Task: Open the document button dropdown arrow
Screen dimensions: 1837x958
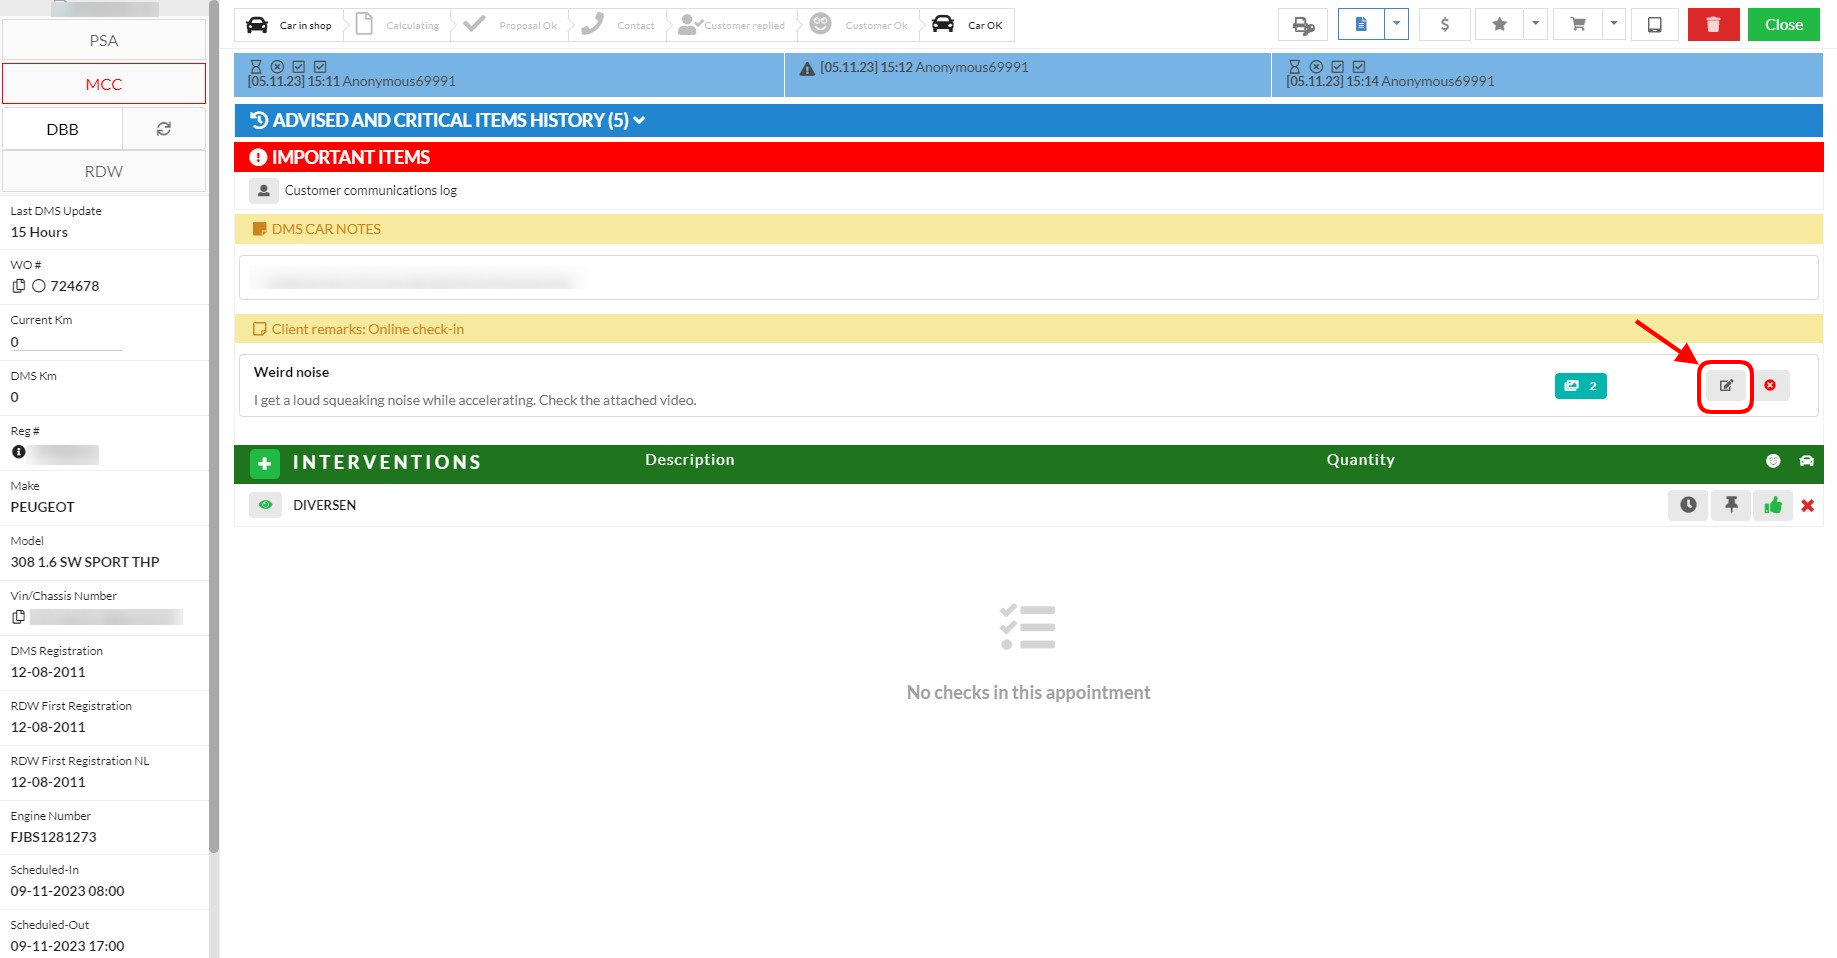Action: click(1396, 24)
